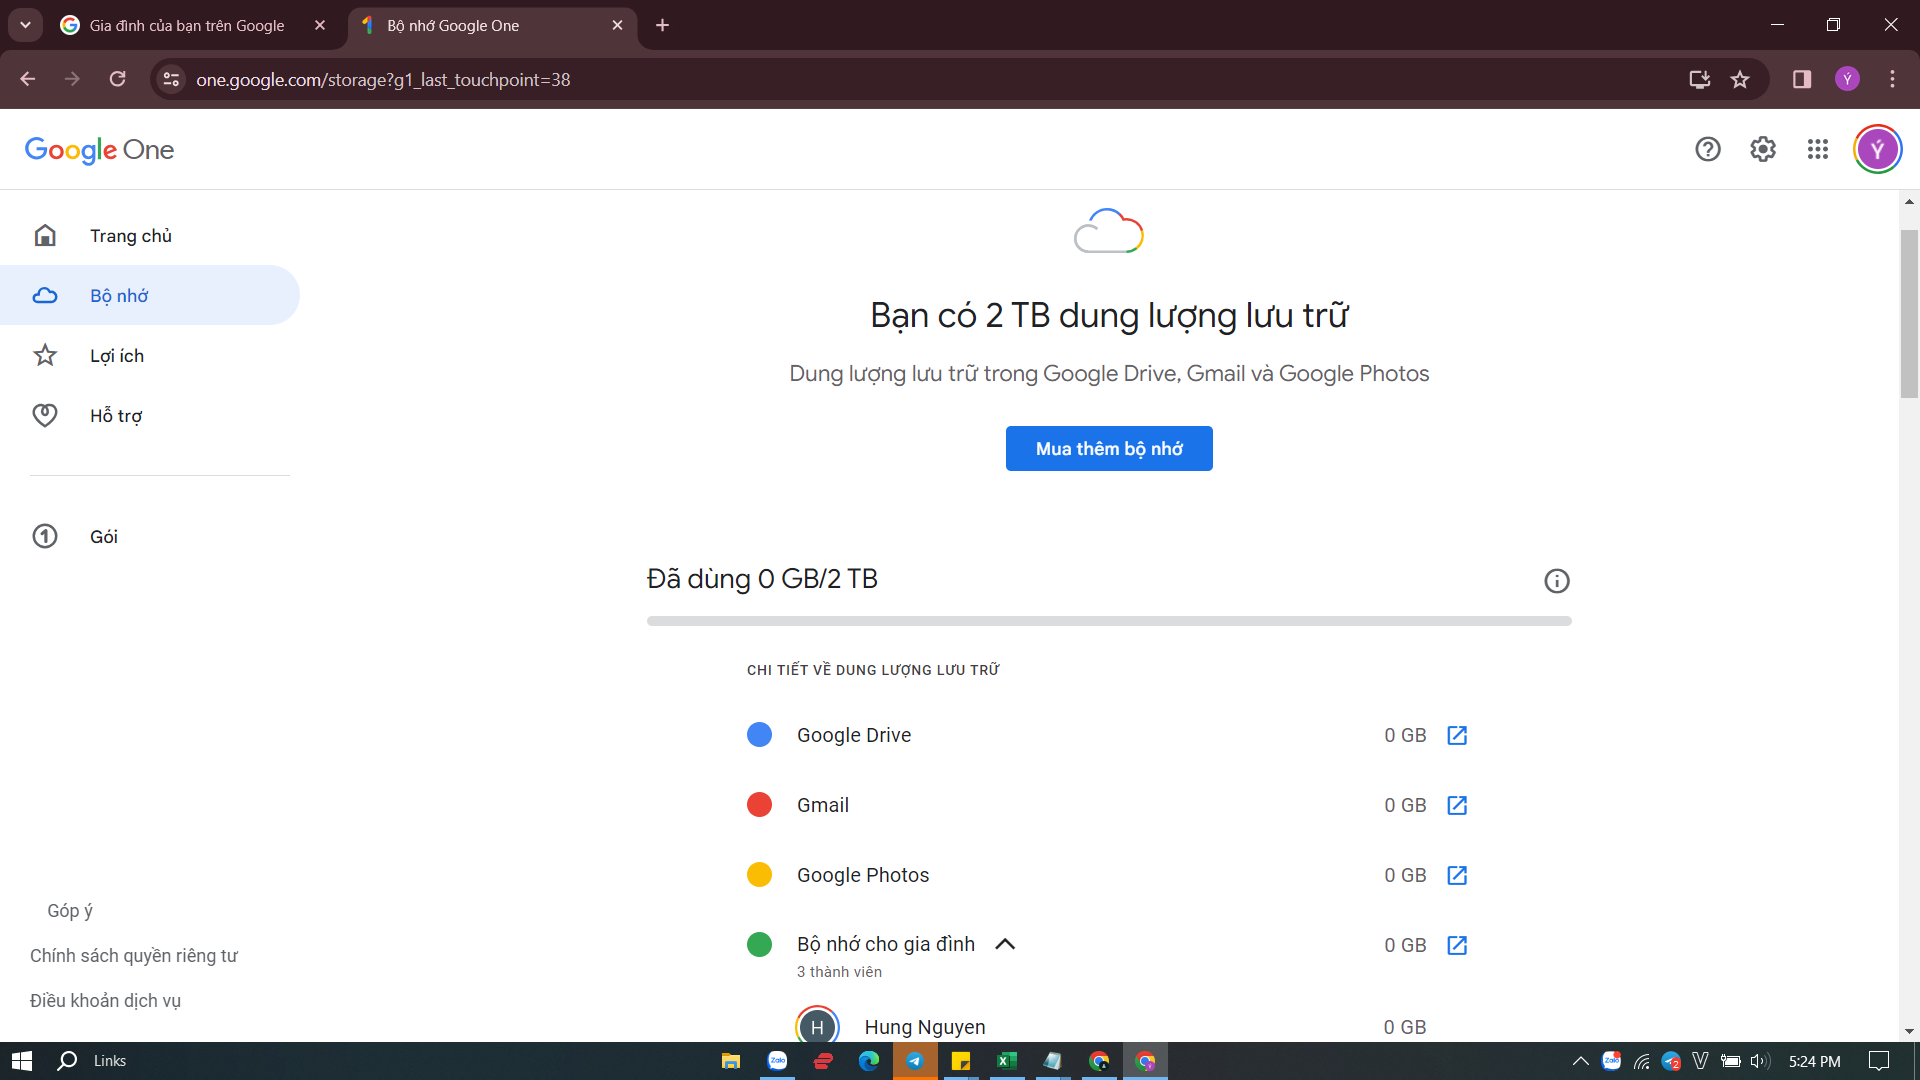This screenshot has height=1080, width=1920.
Task: Click the blue Google Drive color dot
Action: point(759,735)
